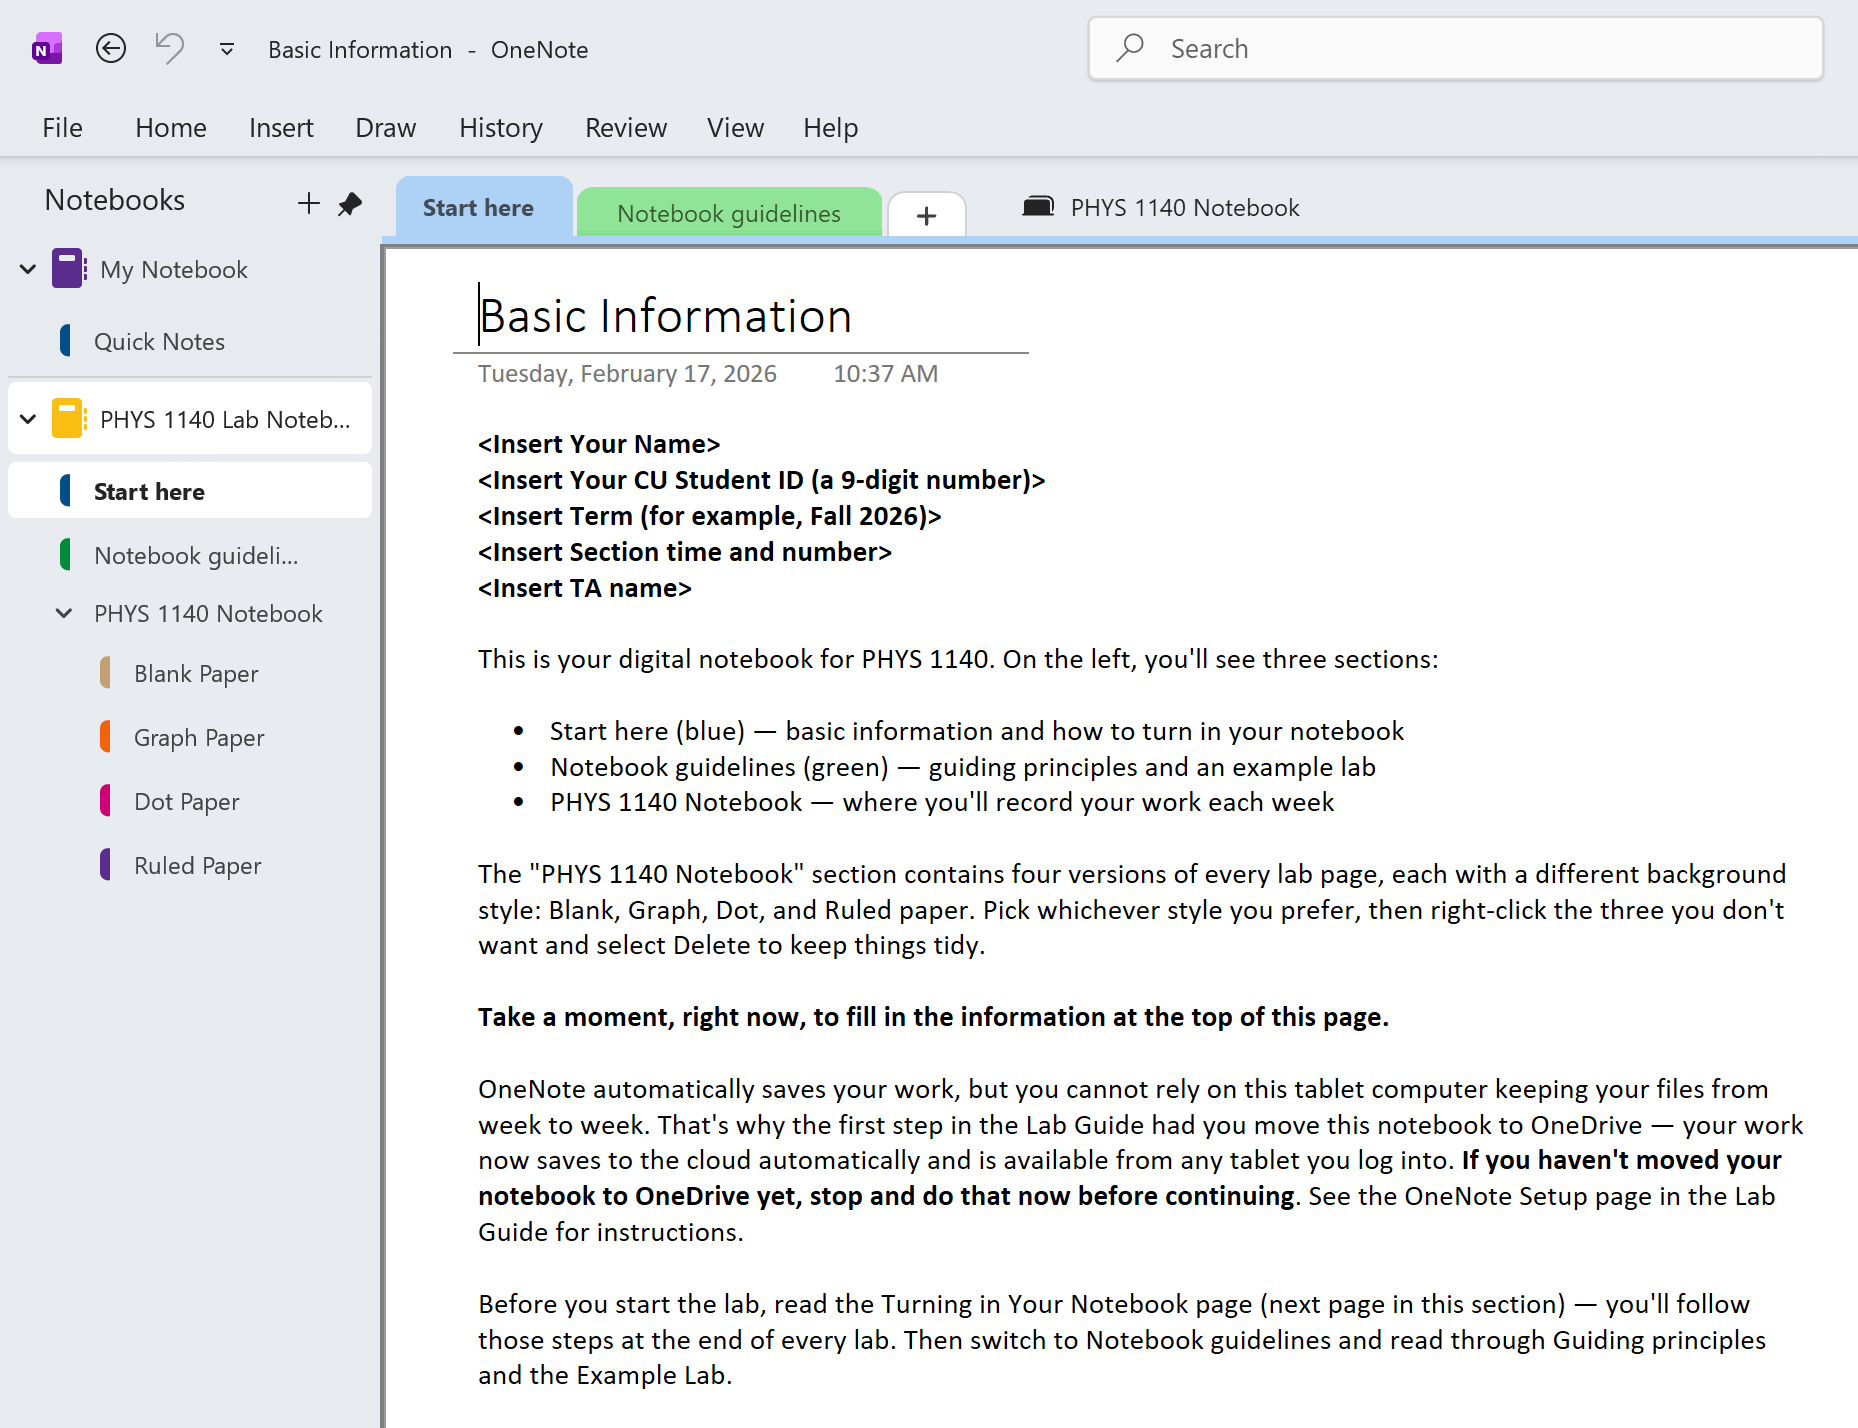Screen dimensions: 1858x1428
Task: Open the Home ribbon tab
Action: click(171, 128)
